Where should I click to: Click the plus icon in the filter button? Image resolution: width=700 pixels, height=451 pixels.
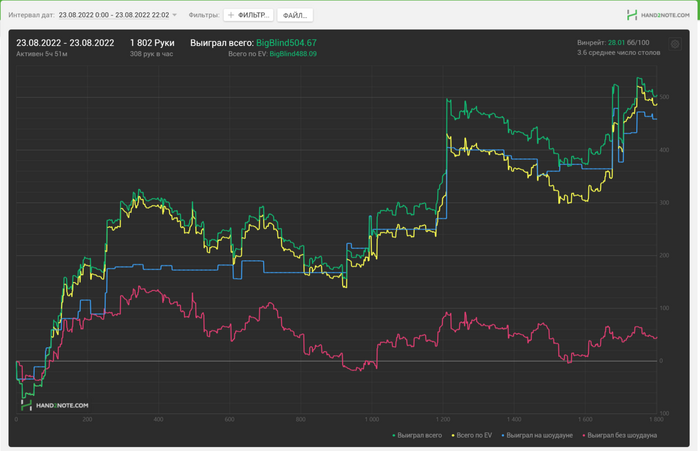pyautogui.click(x=231, y=15)
